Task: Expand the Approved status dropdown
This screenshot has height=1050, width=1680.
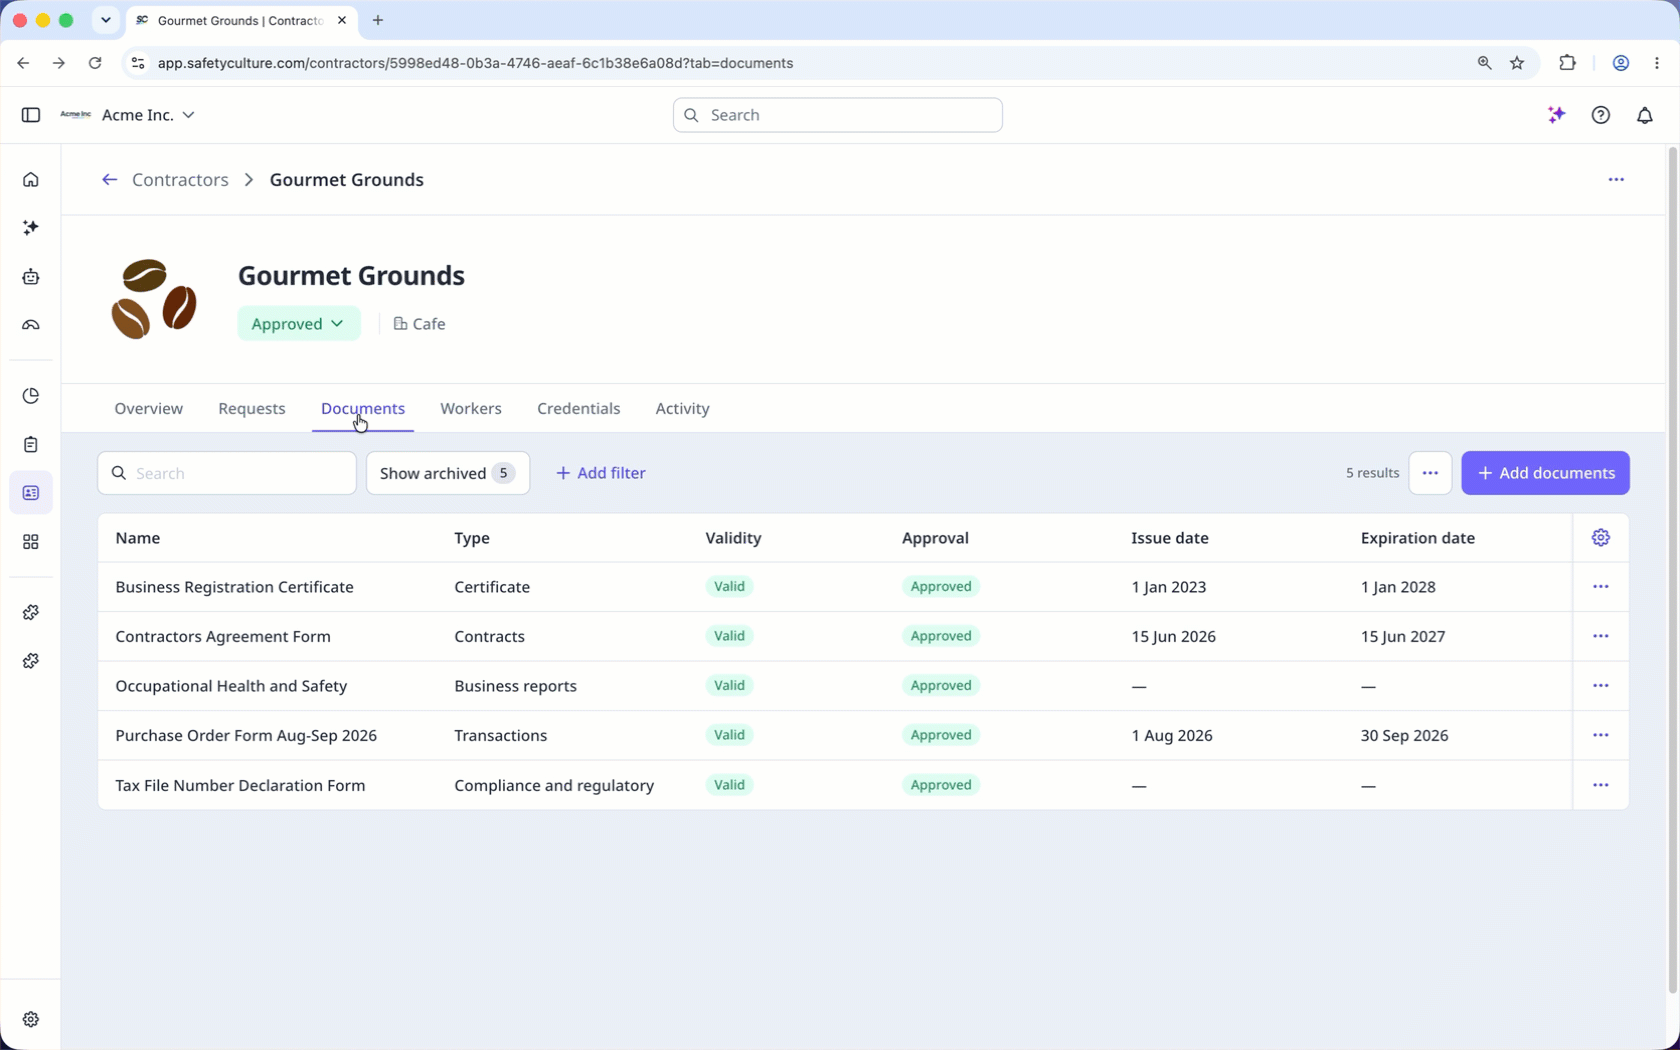Action: (x=298, y=324)
